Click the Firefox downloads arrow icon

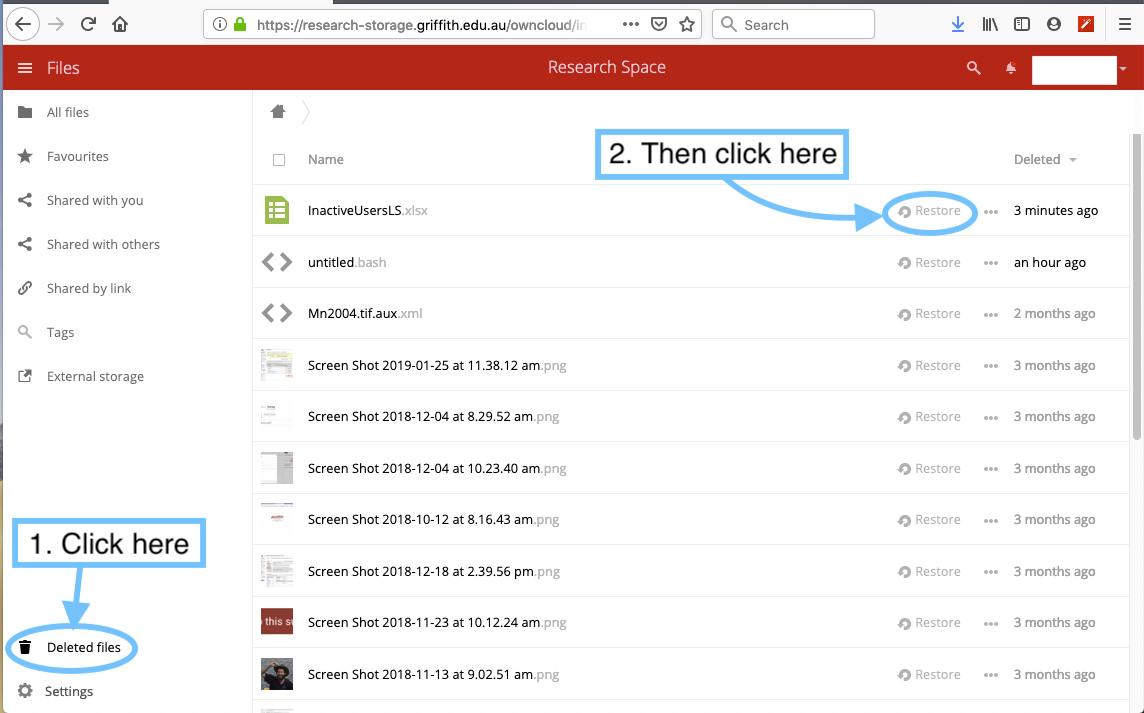click(957, 24)
